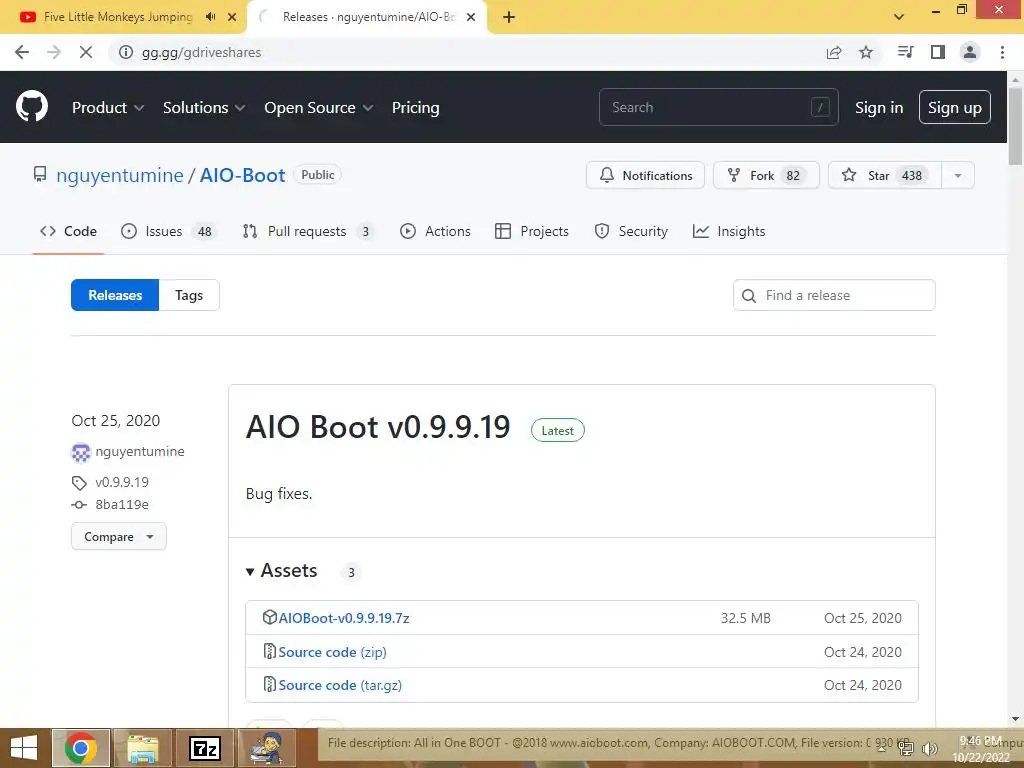
Task: Open the star lists dropdown arrow
Action: 958,175
